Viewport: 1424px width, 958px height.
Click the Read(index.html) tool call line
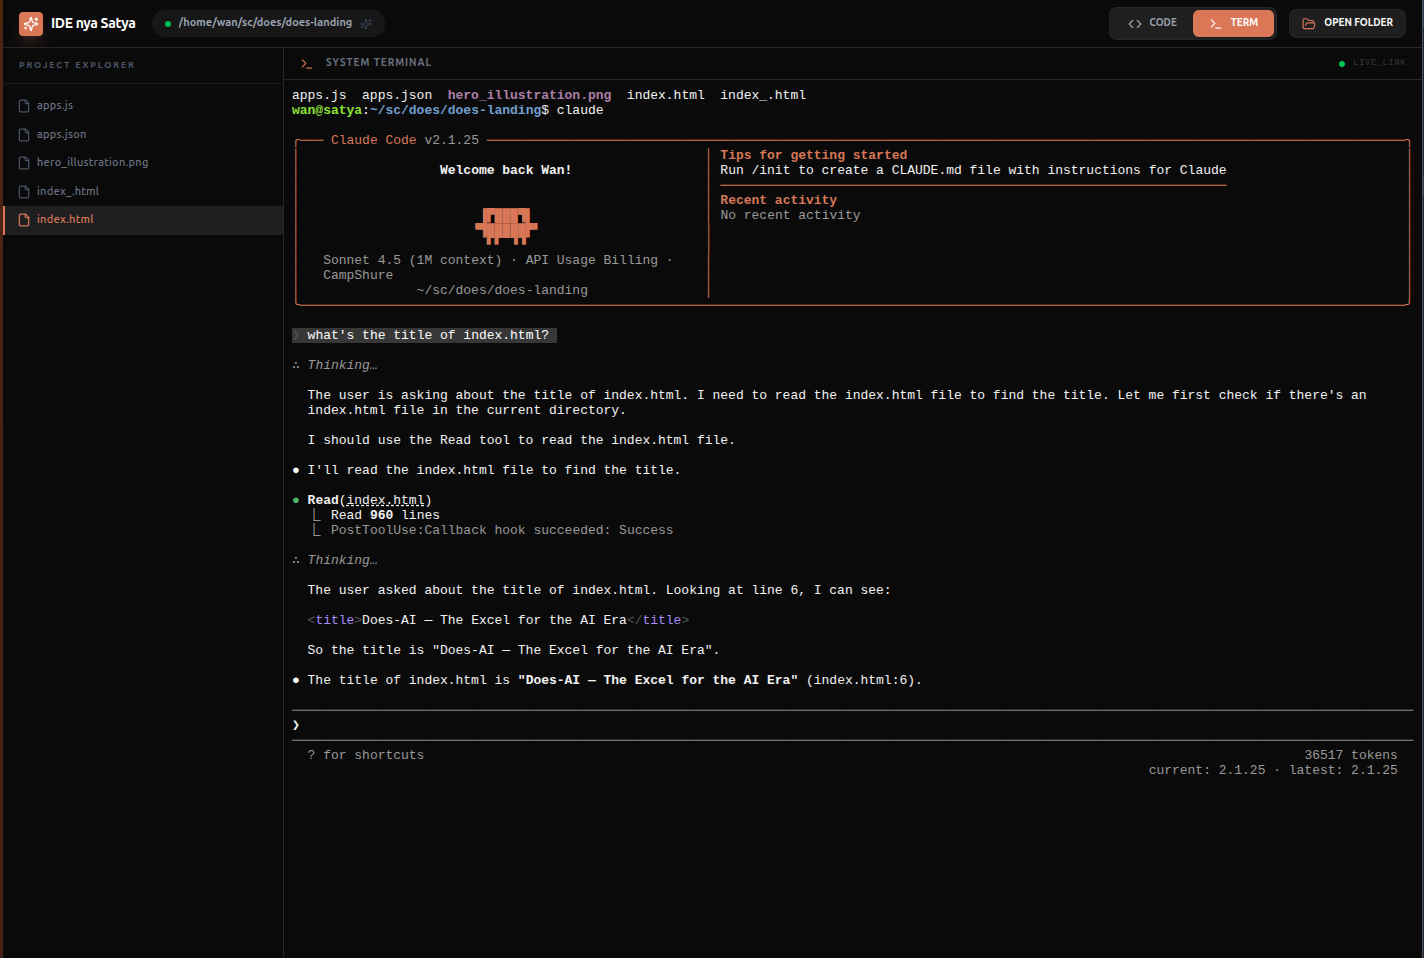pyautogui.click(x=369, y=500)
